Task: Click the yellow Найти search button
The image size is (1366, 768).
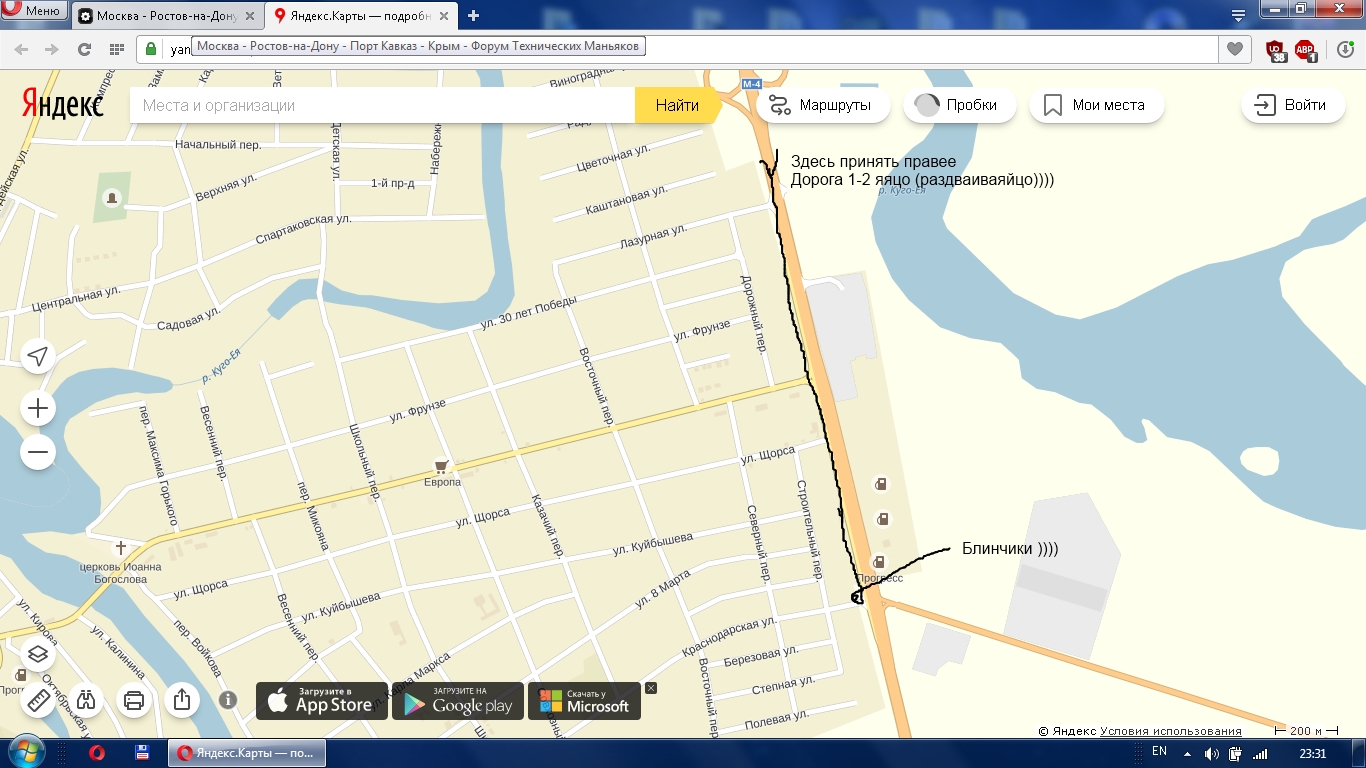Action: [677, 105]
